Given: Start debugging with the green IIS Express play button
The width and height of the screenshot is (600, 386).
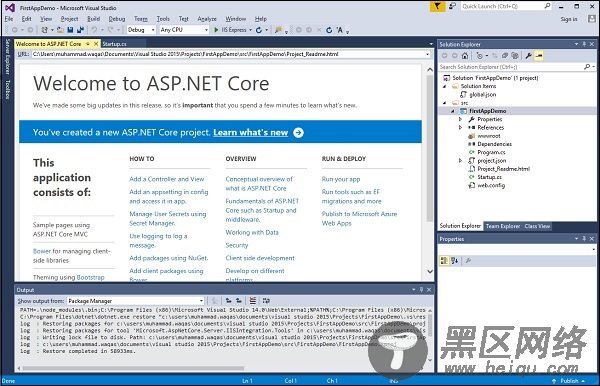Looking at the screenshot, I should point(216,30).
